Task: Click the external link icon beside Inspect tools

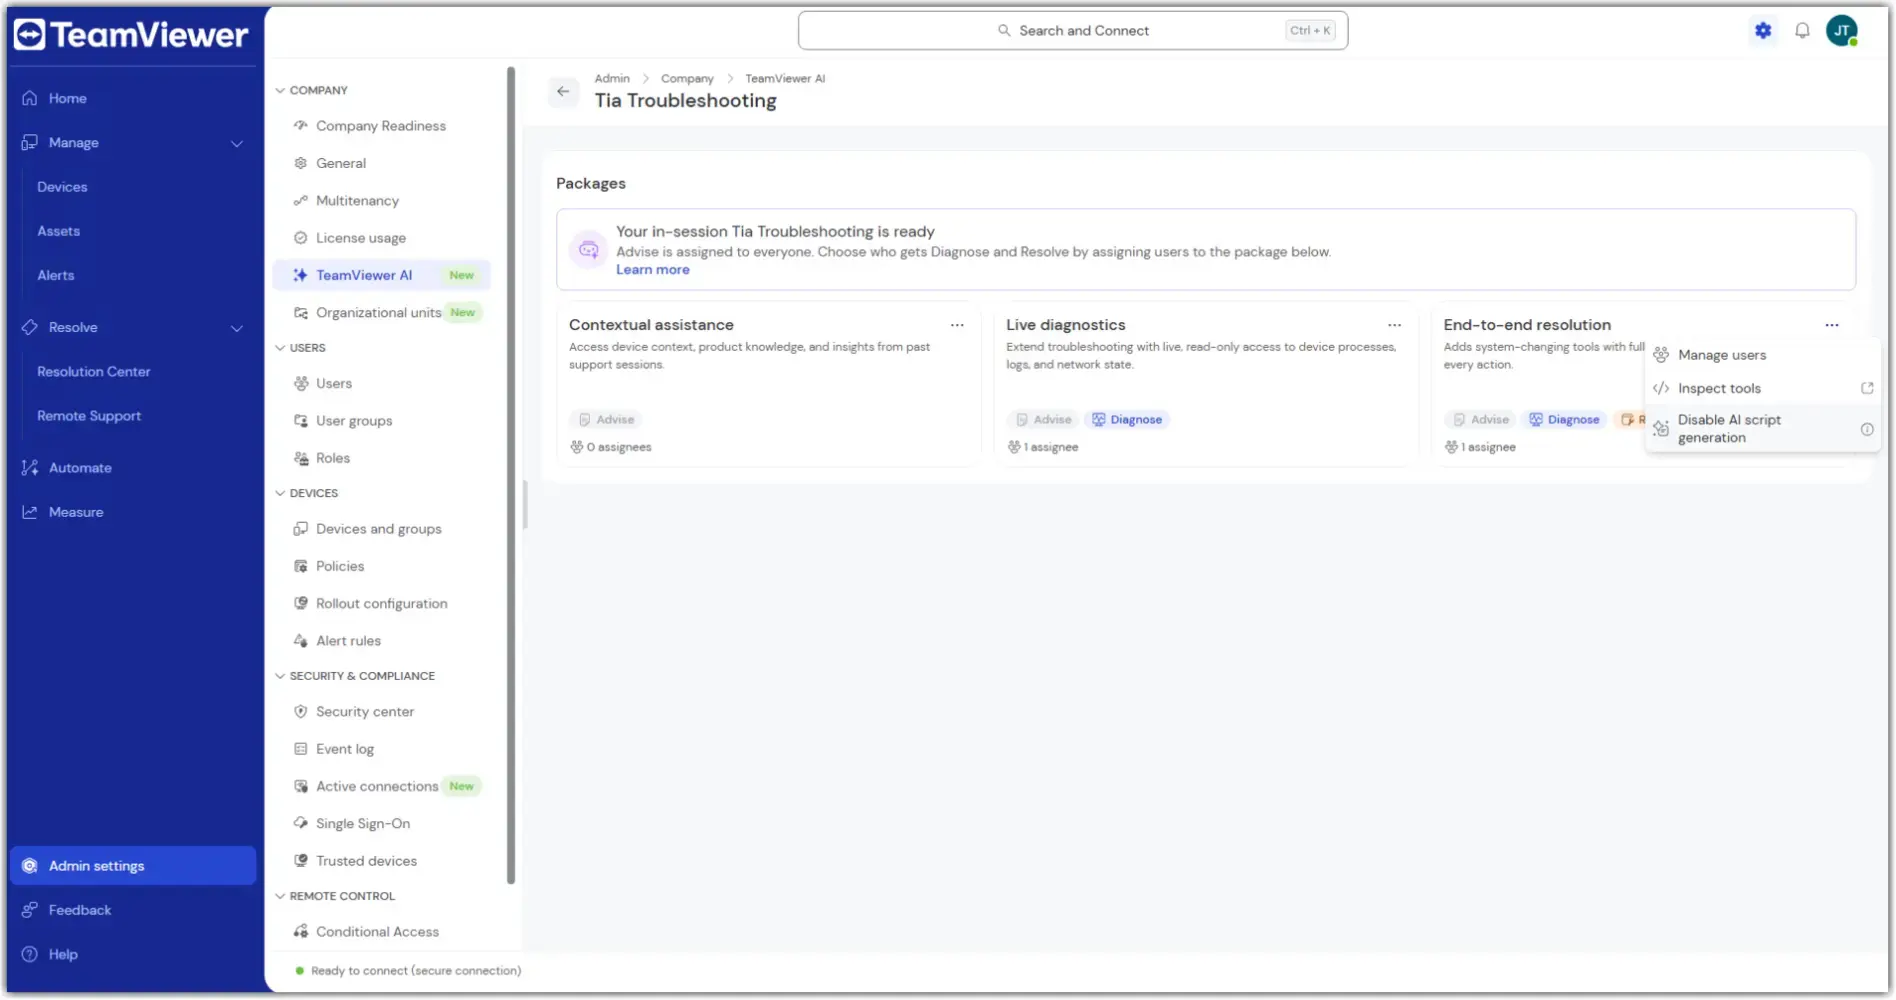Action: [1866, 388]
